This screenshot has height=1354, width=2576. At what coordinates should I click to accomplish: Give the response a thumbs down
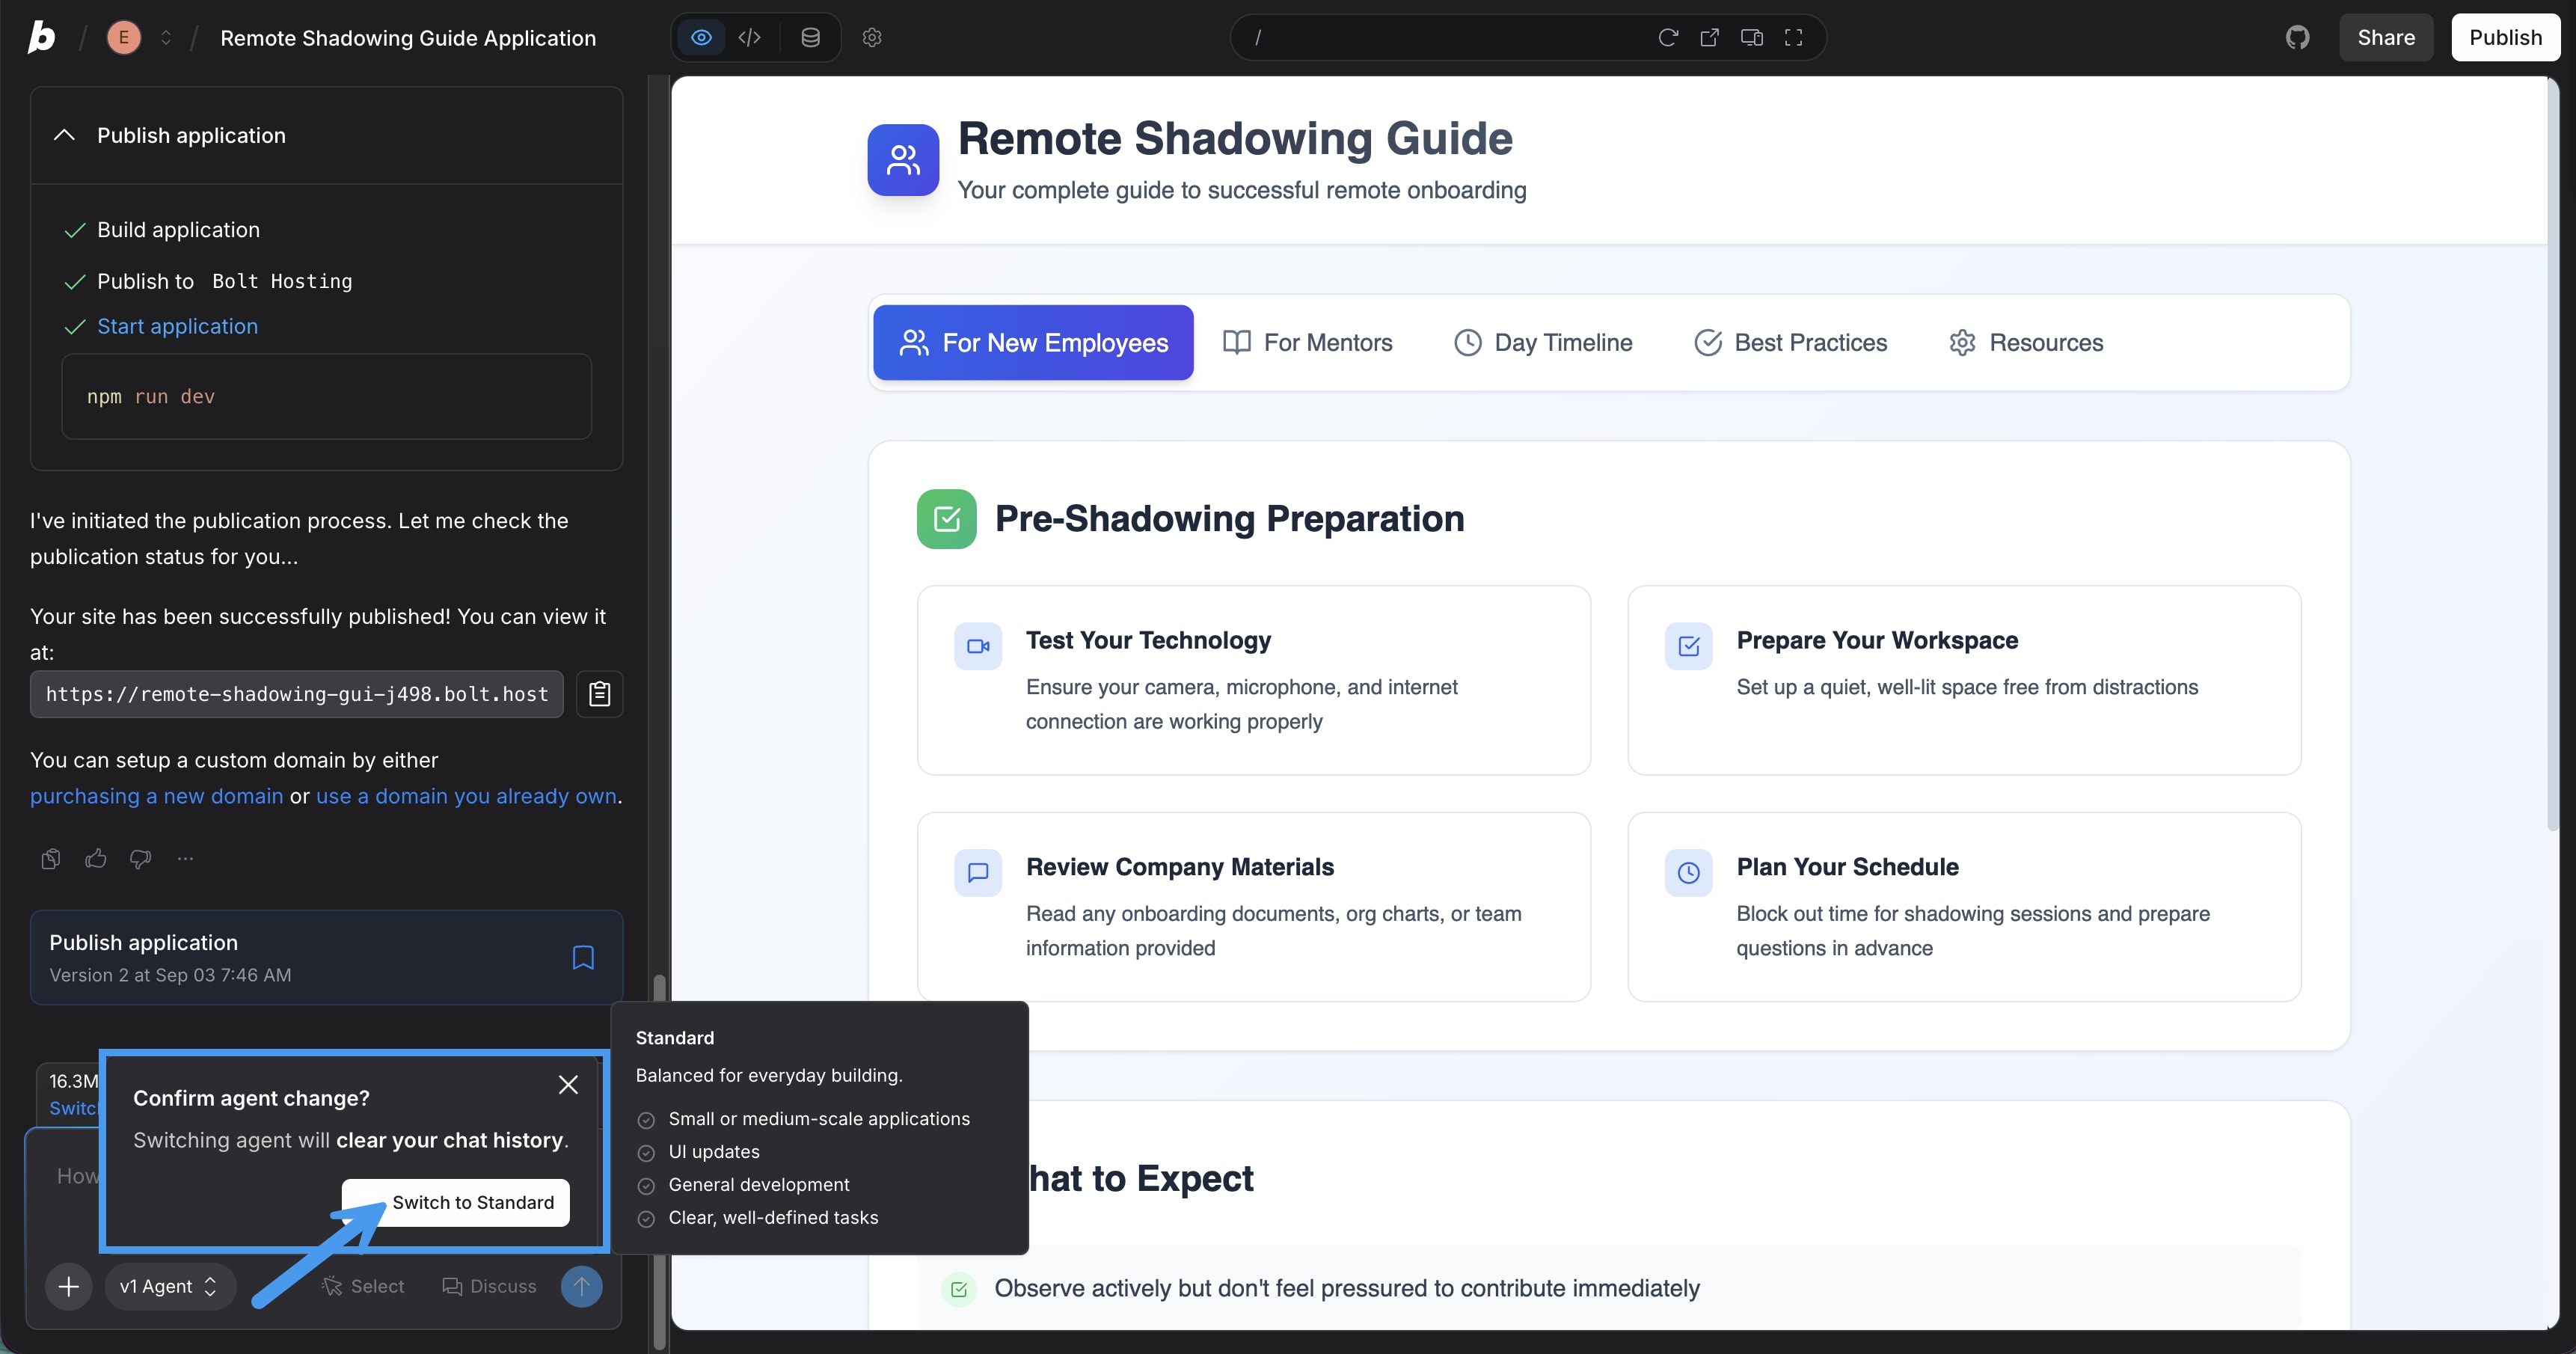click(x=141, y=858)
